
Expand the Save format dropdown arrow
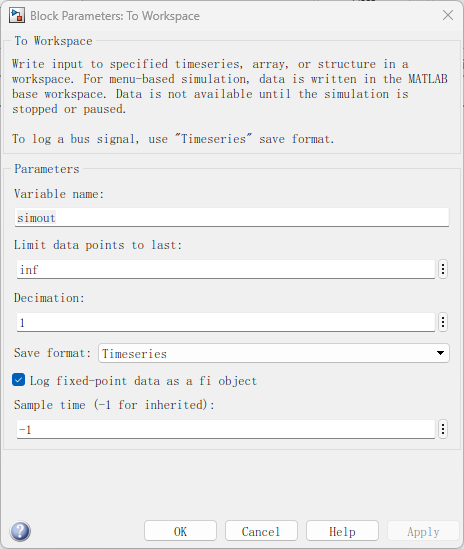tap(440, 353)
